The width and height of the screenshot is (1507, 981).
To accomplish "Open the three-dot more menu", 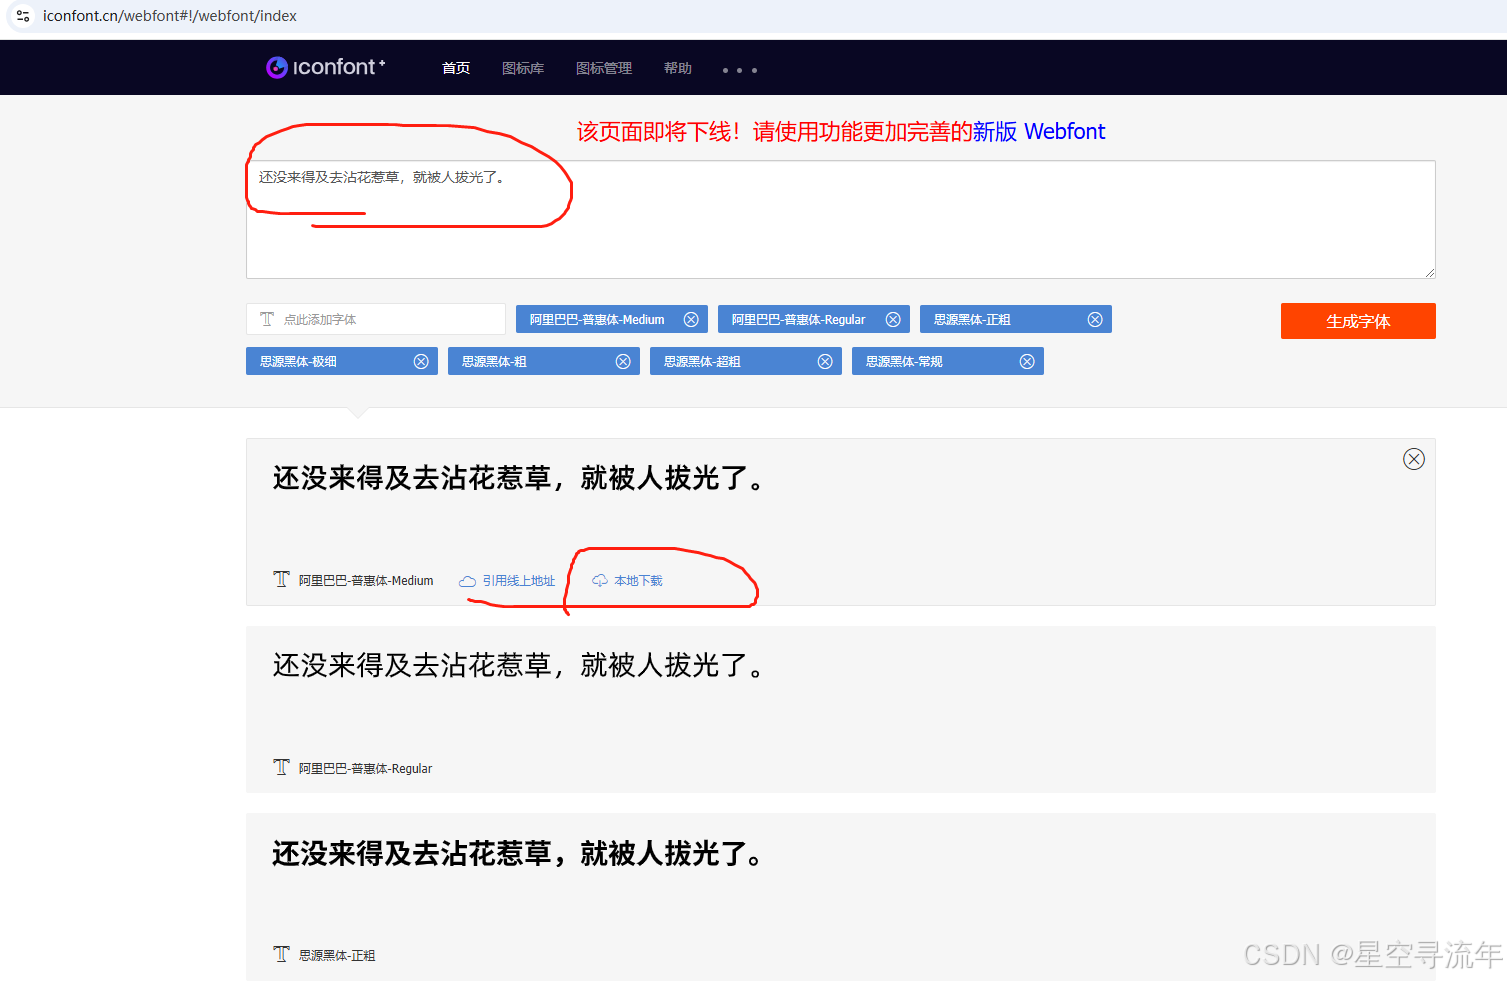I will (740, 70).
